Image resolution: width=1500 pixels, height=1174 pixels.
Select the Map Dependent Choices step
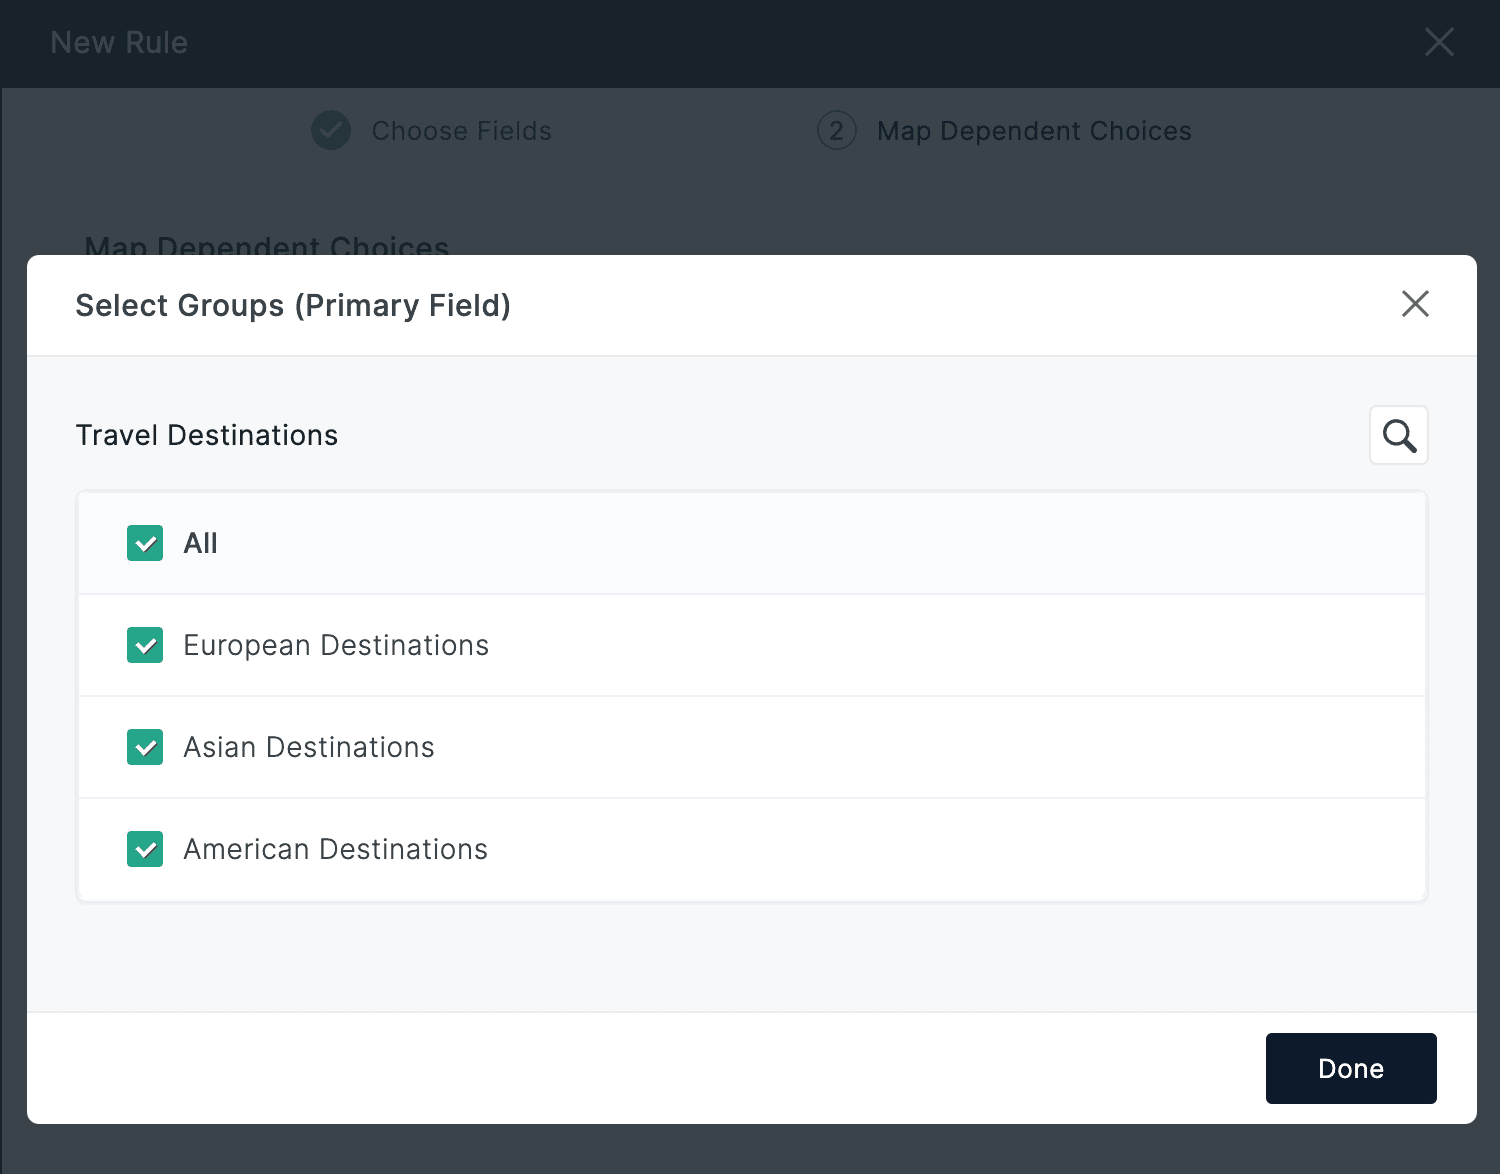coord(1033,131)
